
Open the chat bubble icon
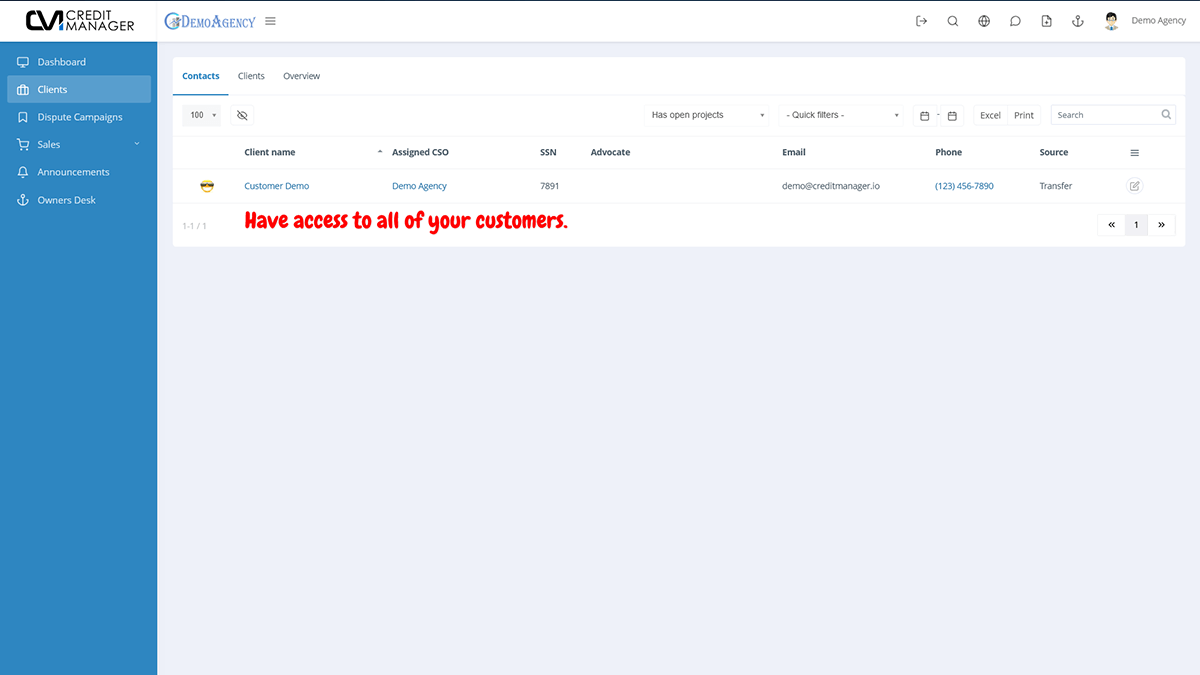[1015, 20]
